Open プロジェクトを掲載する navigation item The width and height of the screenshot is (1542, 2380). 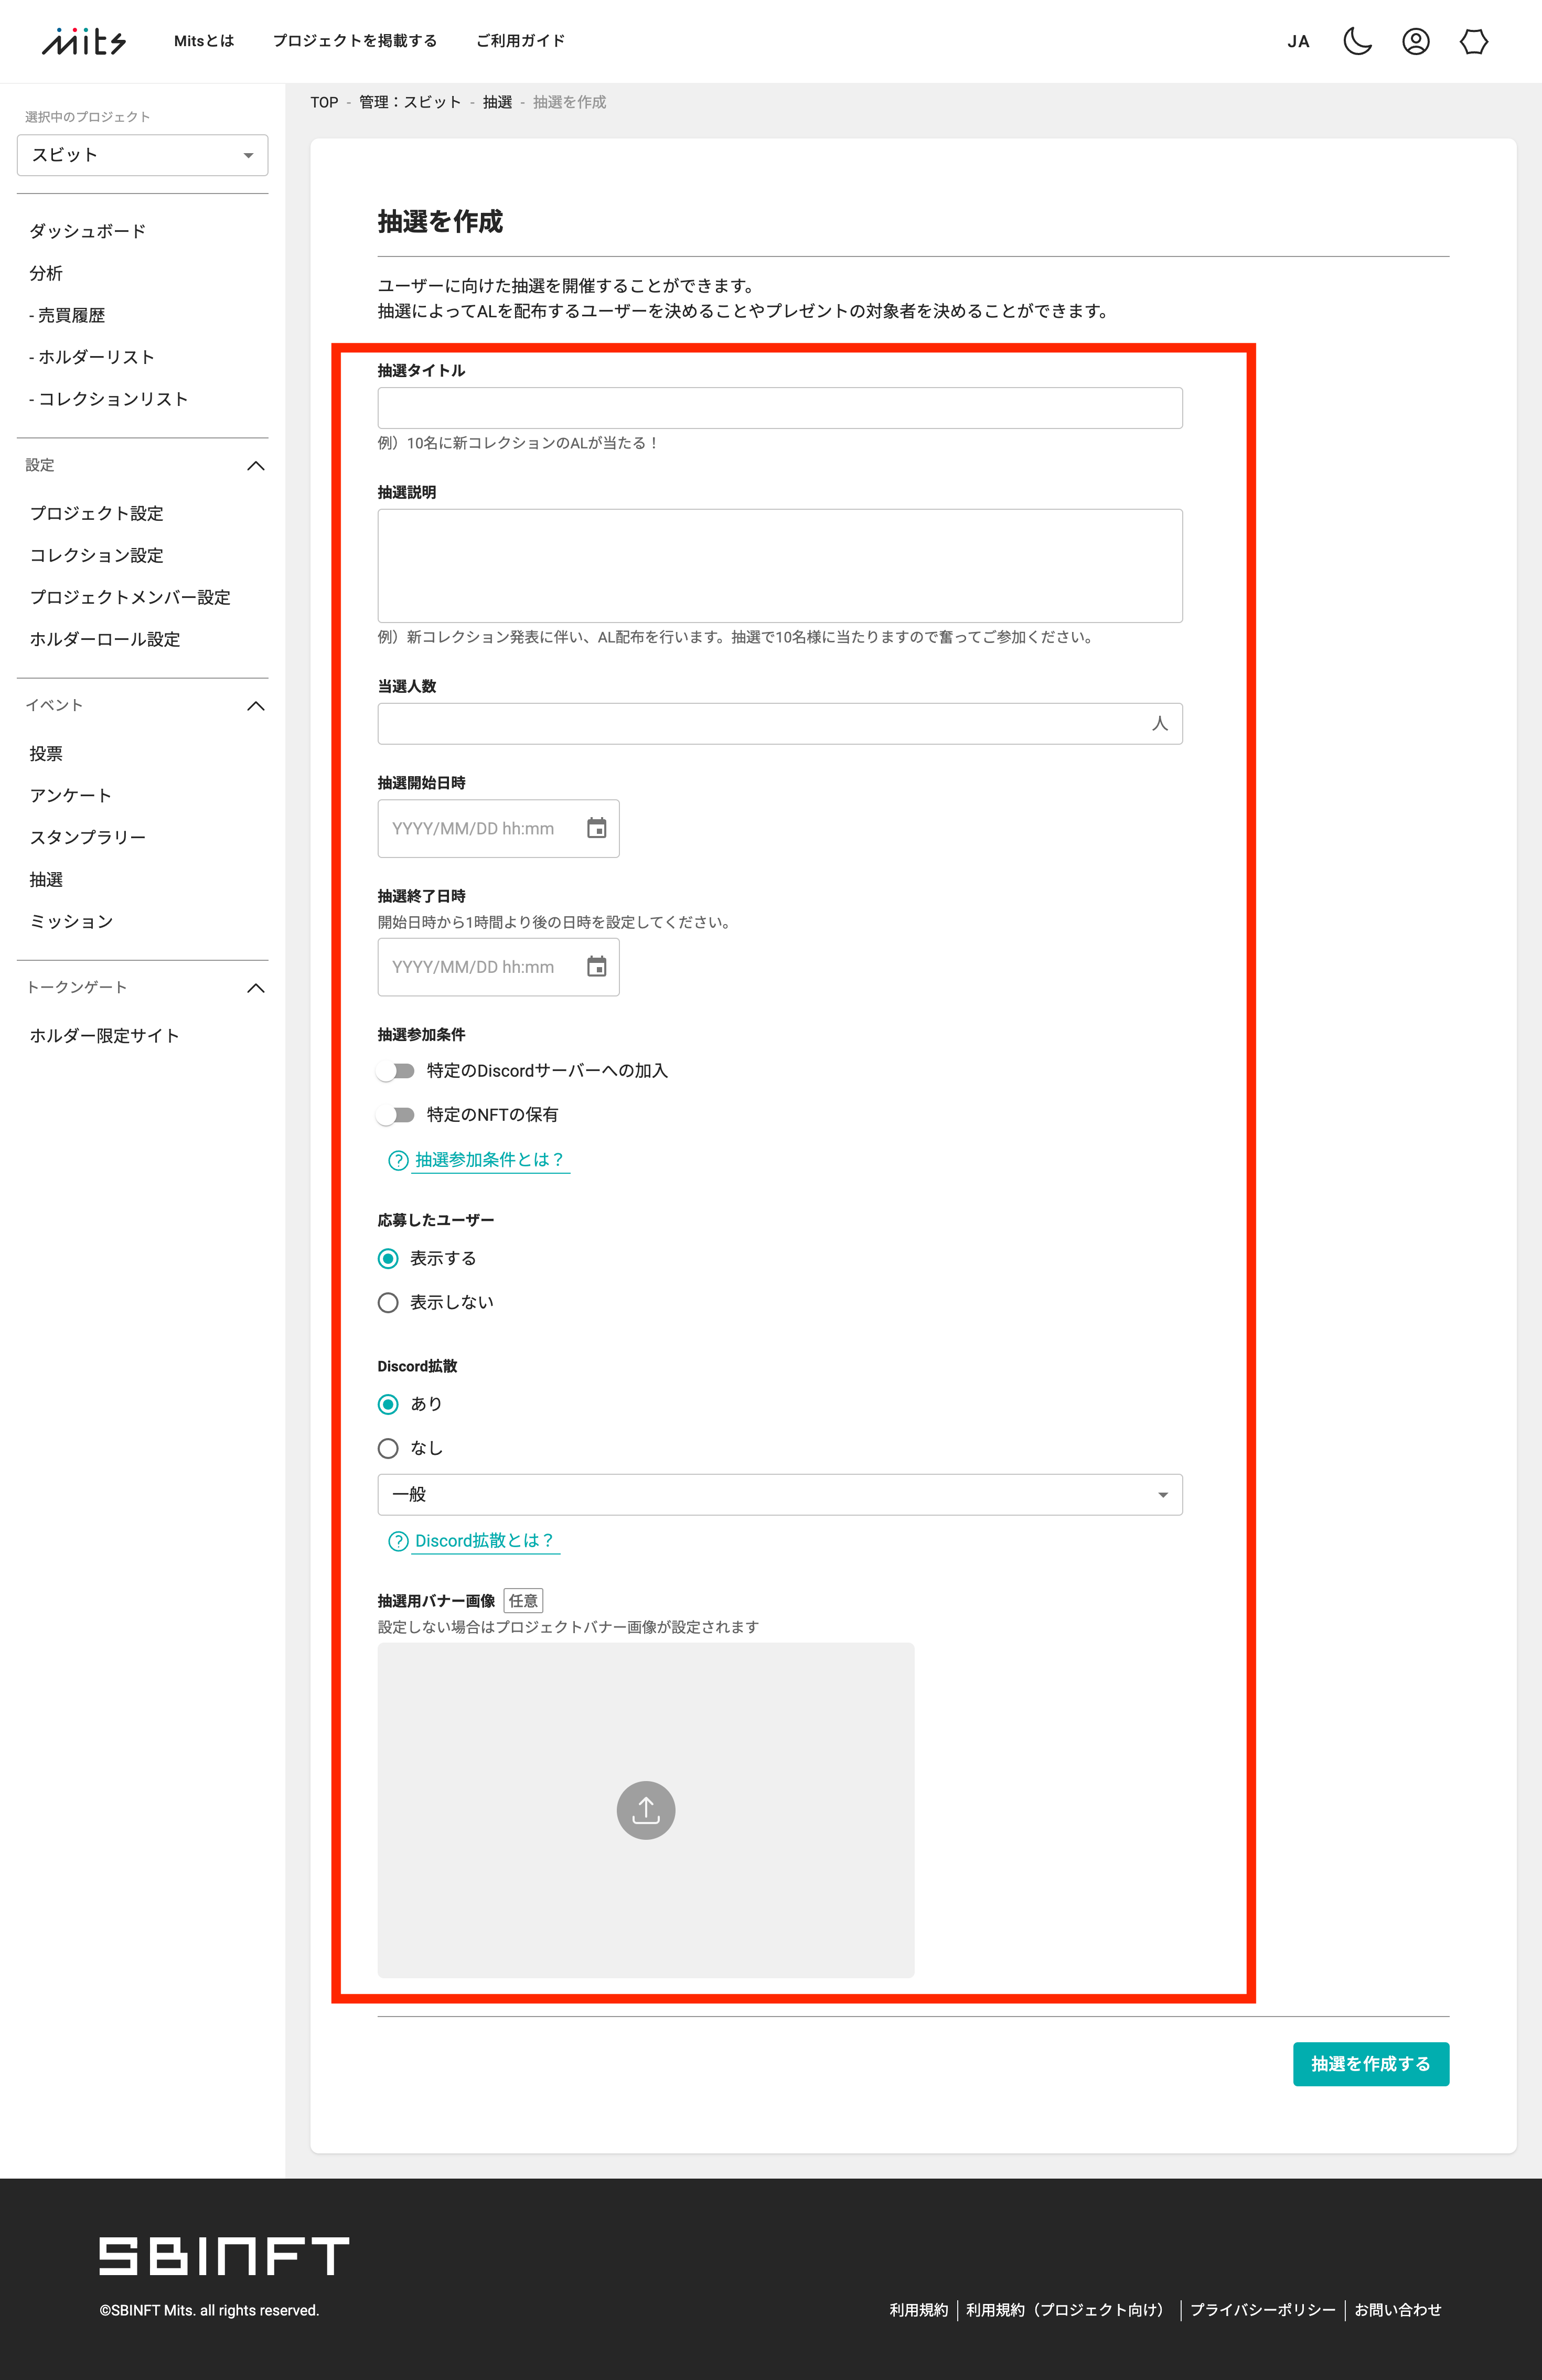pos(355,41)
